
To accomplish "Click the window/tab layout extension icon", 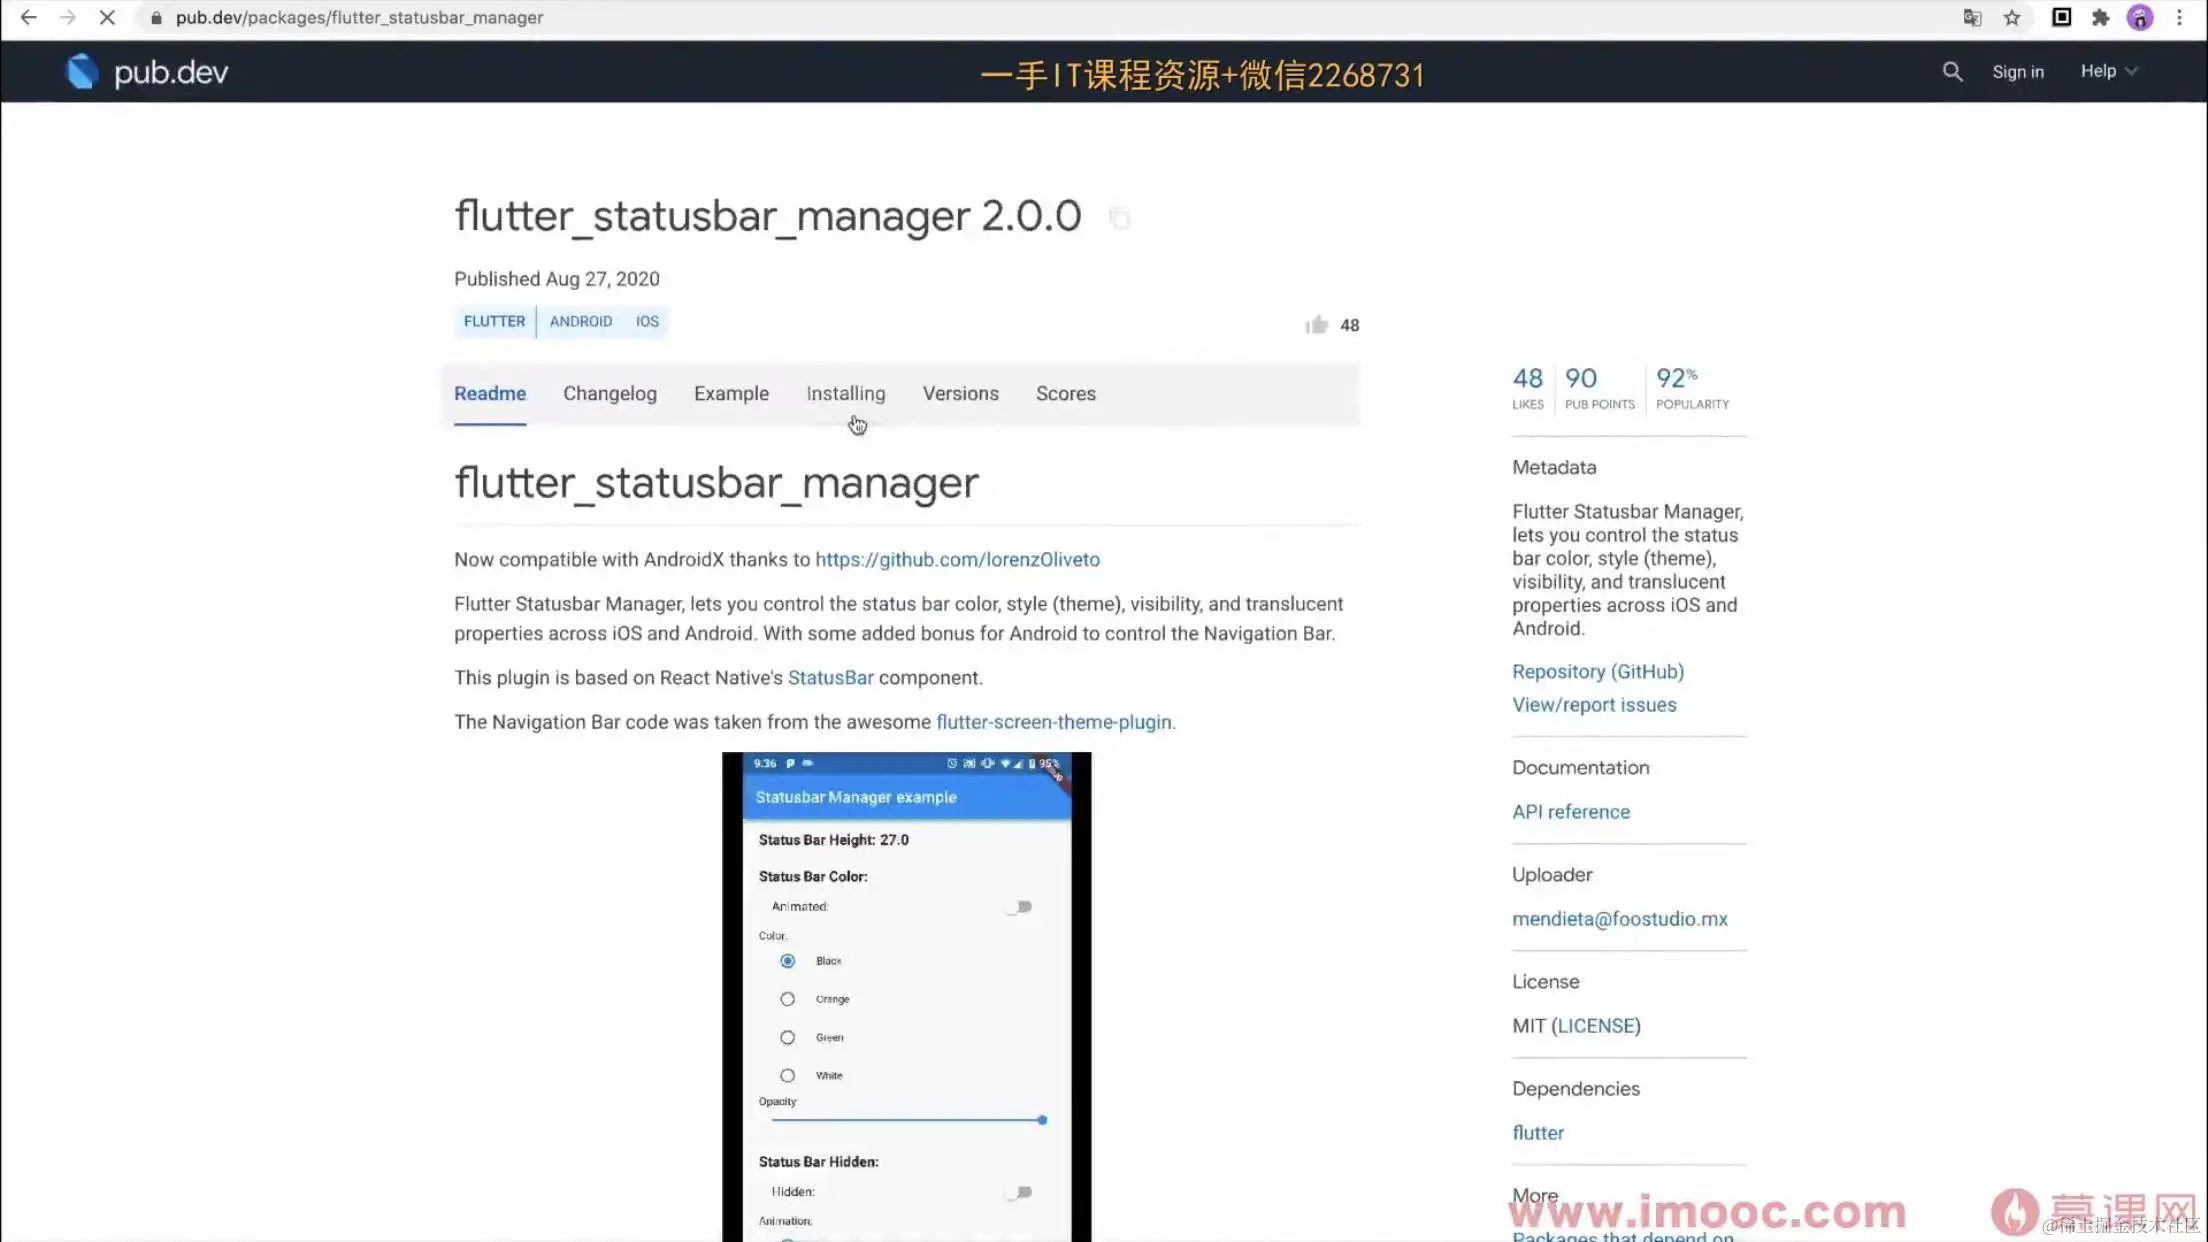I will point(2061,17).
